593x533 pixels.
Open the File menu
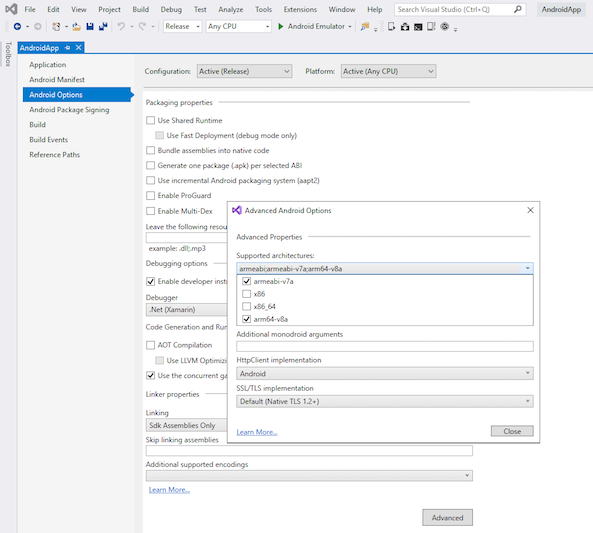coord(30,9)
